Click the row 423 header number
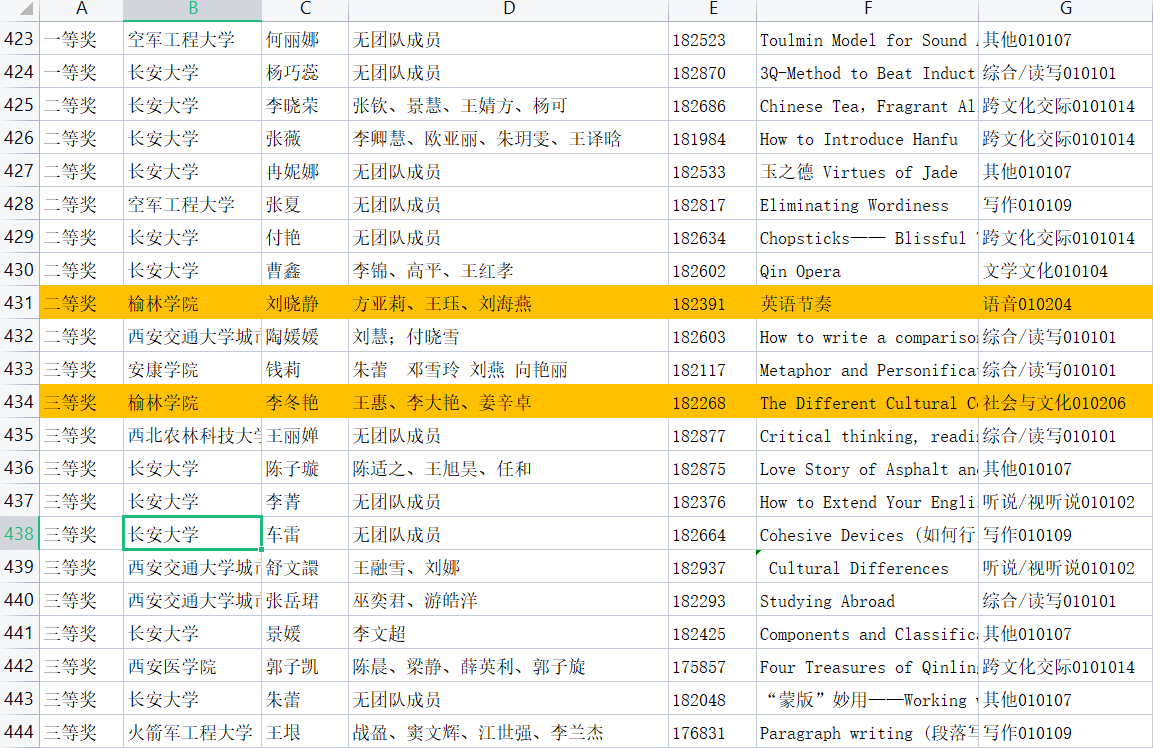1153x748 pixels. pos(19,40)
